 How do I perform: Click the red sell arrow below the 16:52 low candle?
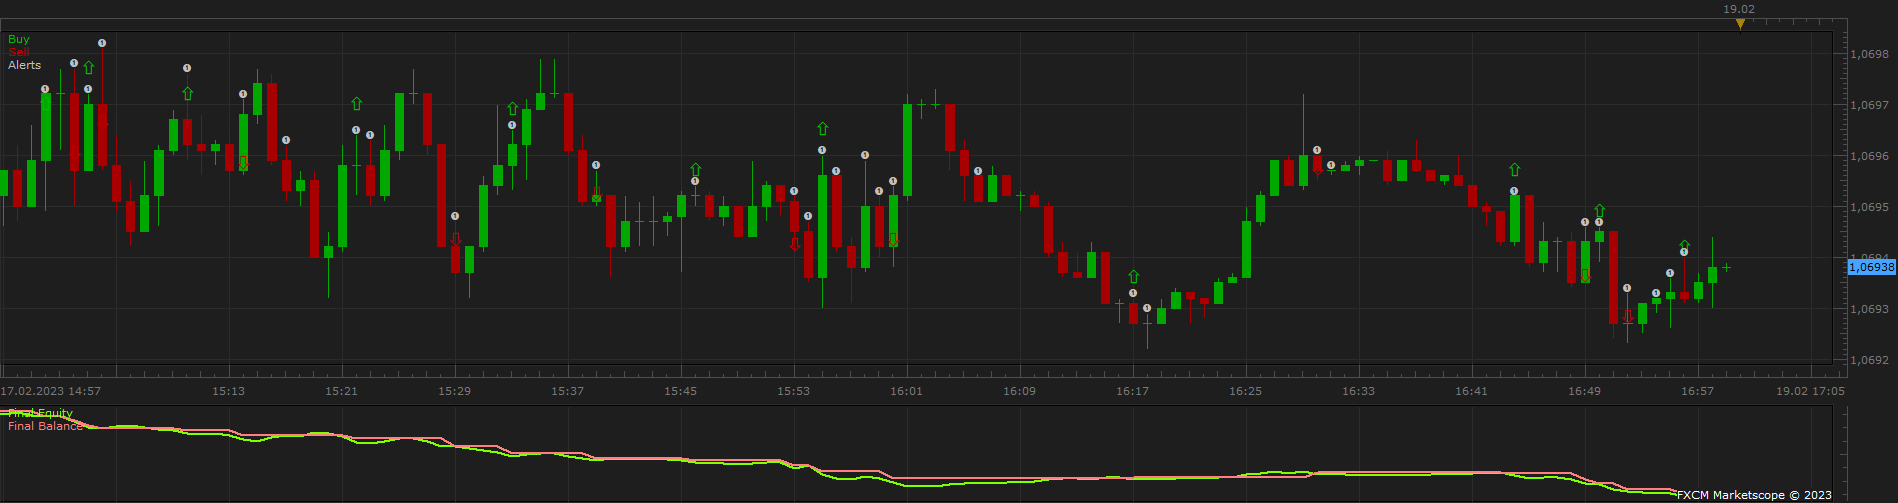pos(1627,316)
